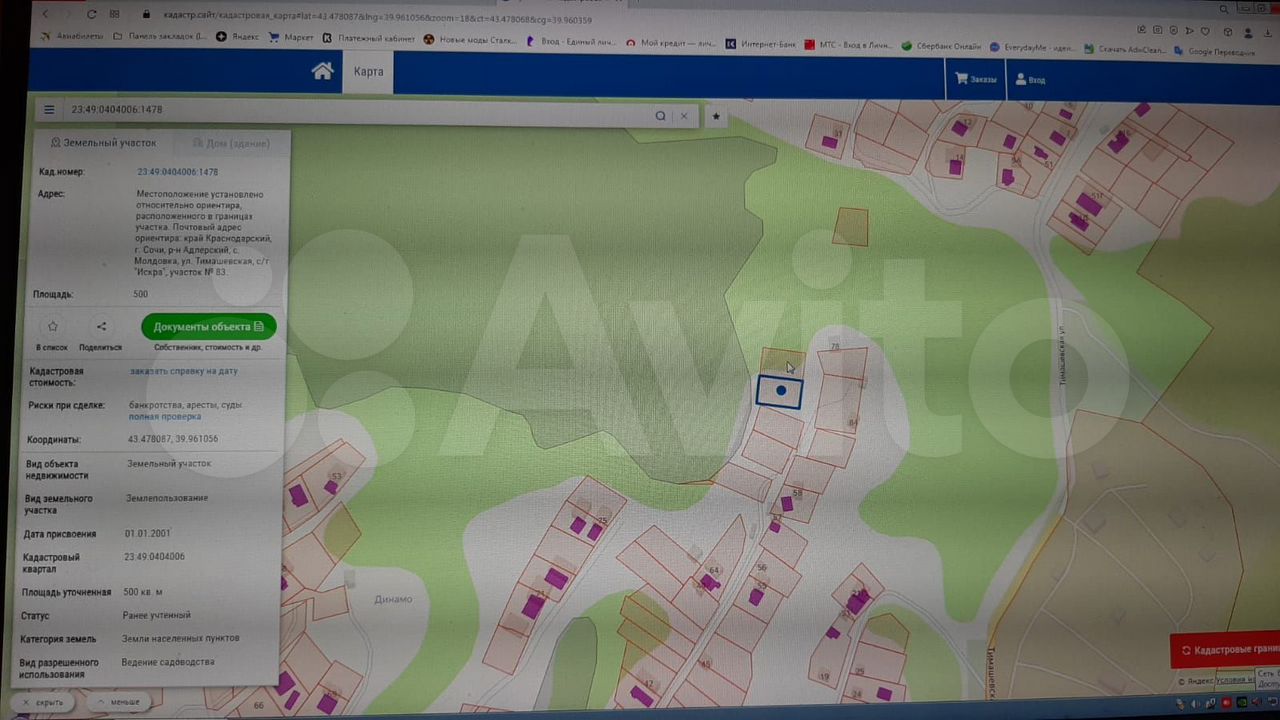Viewport: 1280px width, 720px height.
Task: Click the green Документы объекта button
Action: (208, 326)
